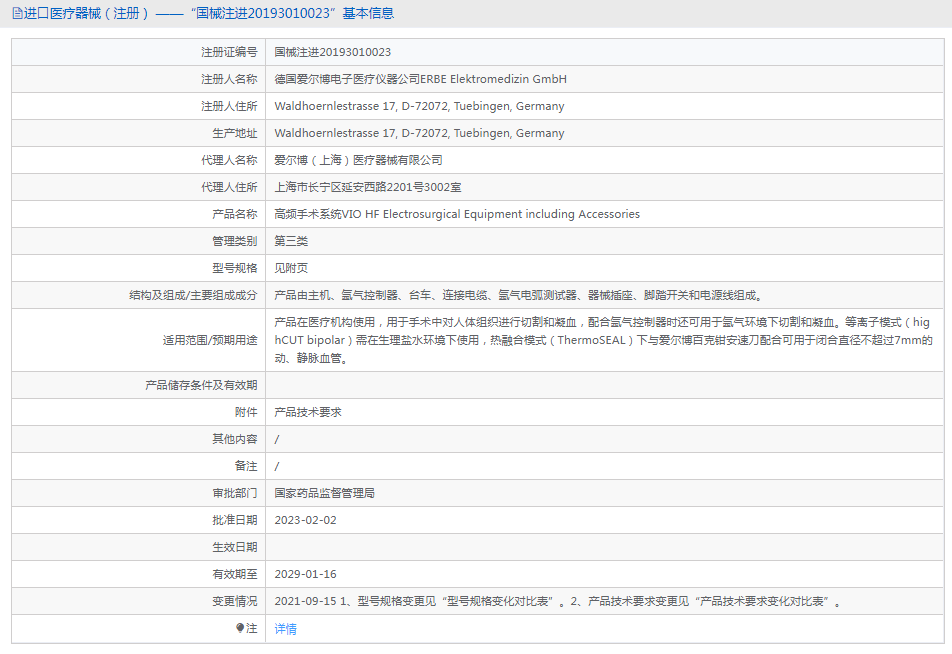Click the 注册人住所 Waldhoernlestrasse address value
952x654 pixels.
[x=419, y=106]
